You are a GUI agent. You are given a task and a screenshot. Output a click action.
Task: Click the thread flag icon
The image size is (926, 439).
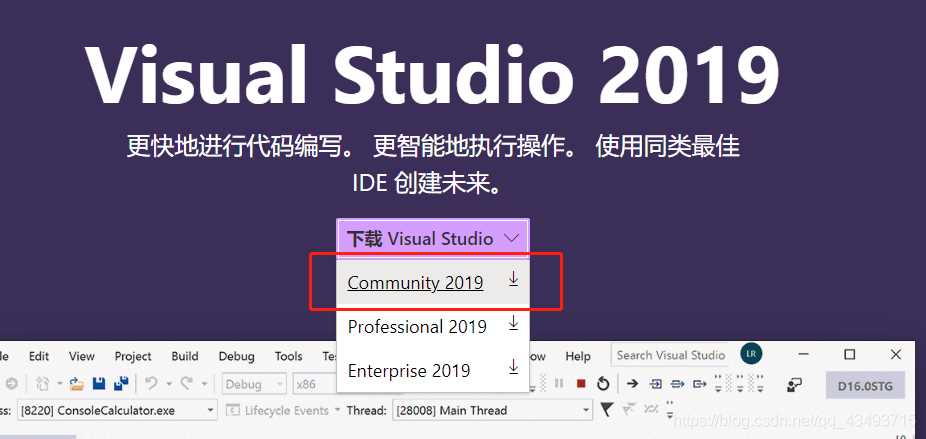tap(607, 409)
